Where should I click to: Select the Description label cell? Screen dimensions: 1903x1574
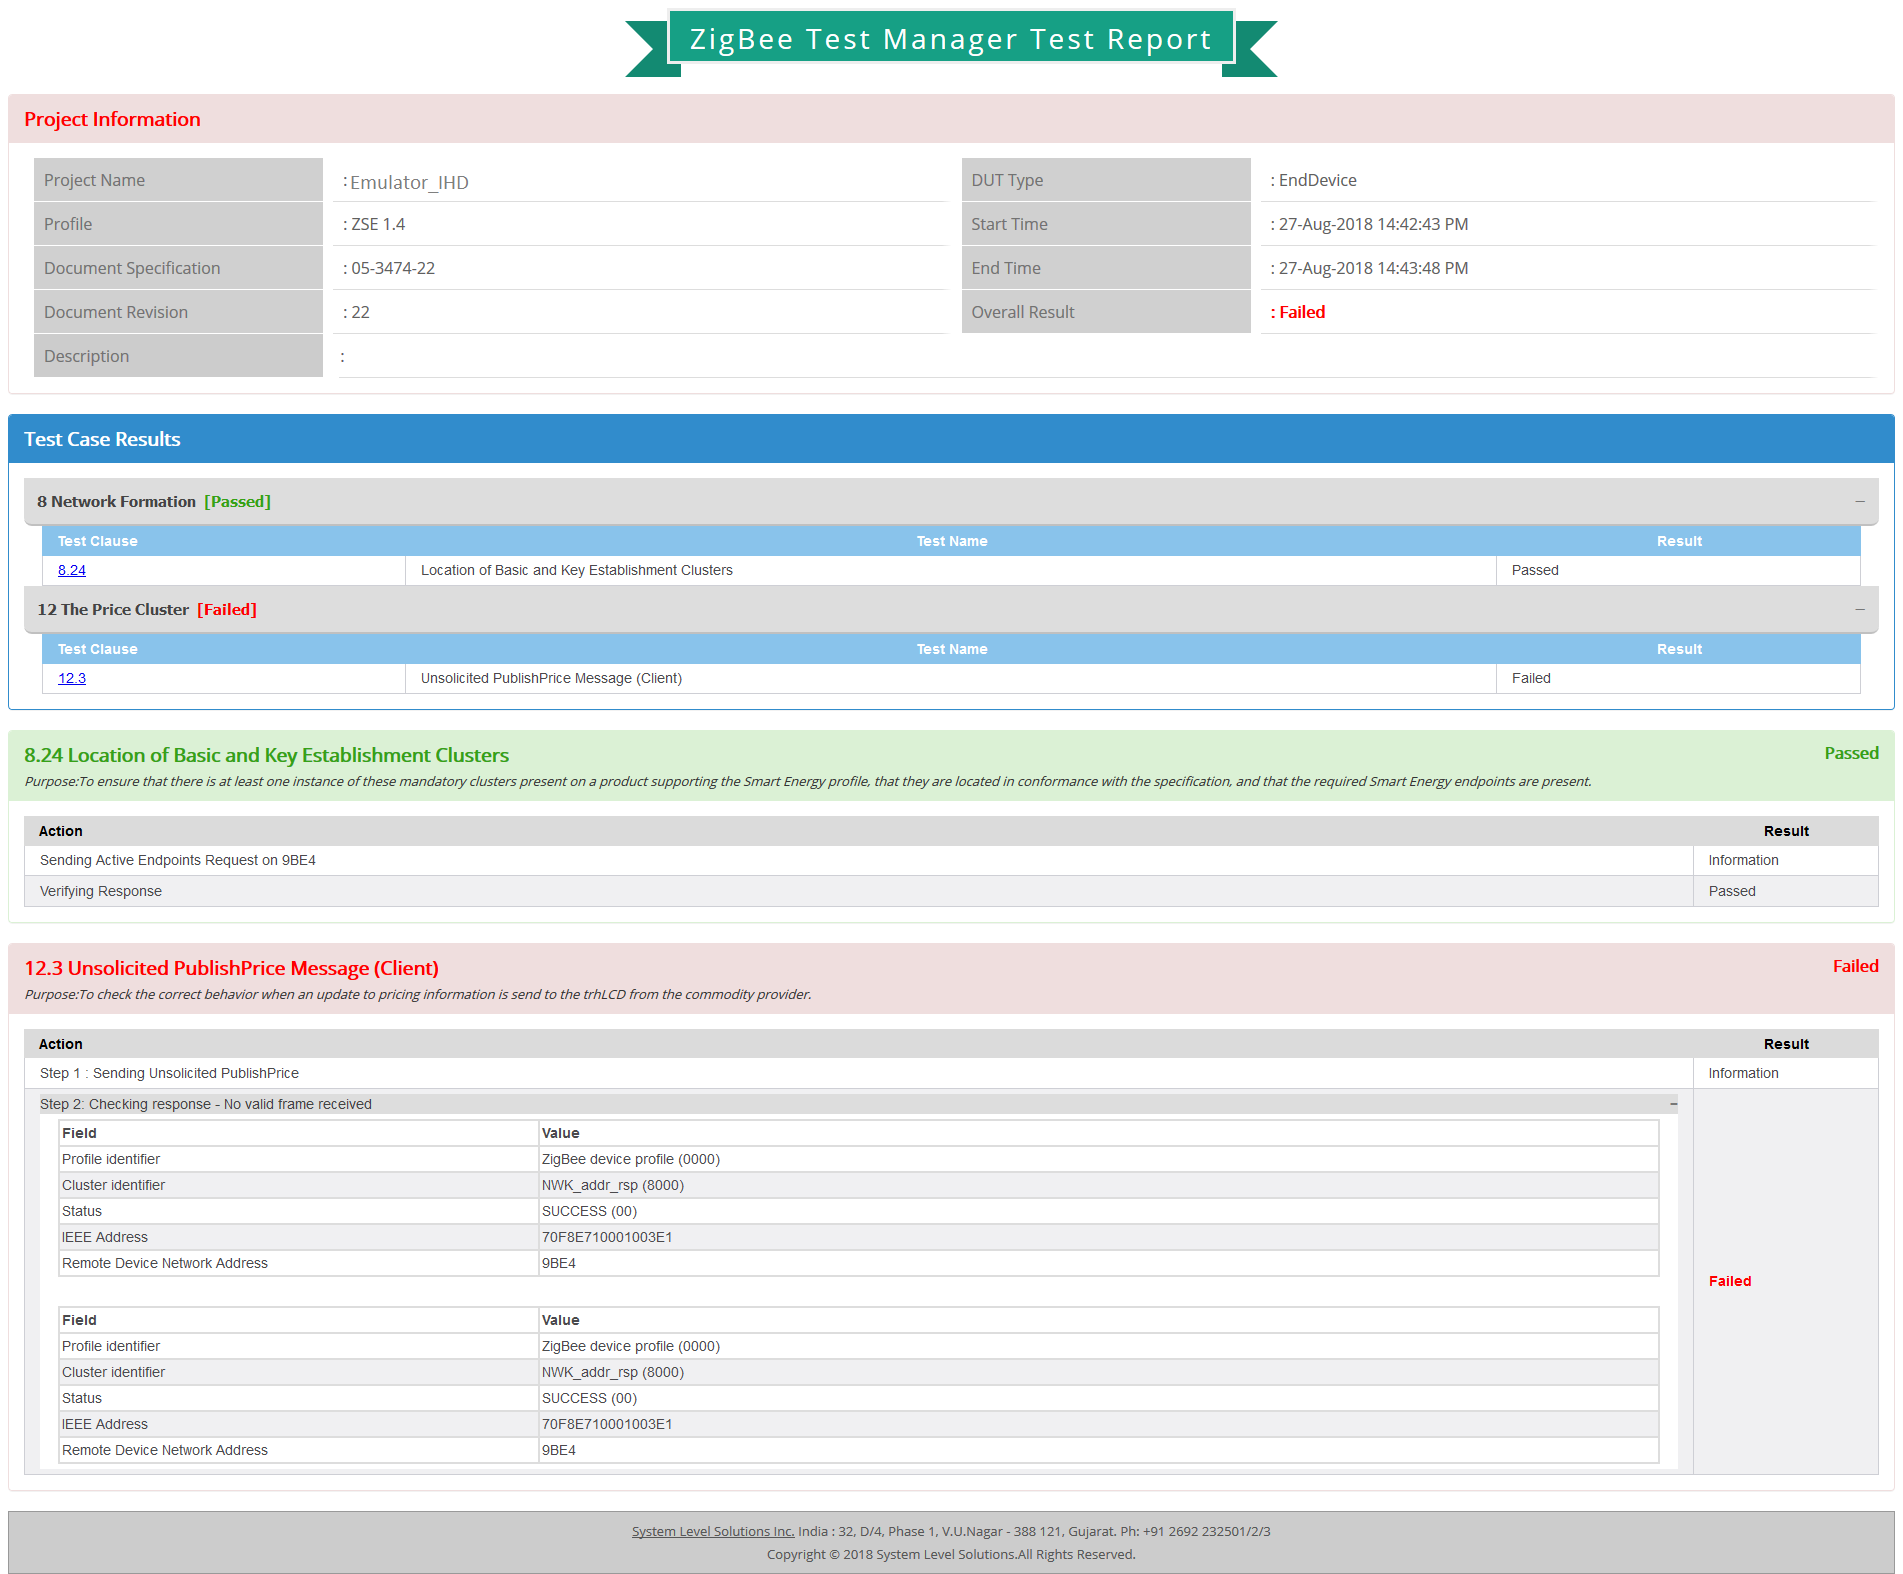tap(178, 356)
